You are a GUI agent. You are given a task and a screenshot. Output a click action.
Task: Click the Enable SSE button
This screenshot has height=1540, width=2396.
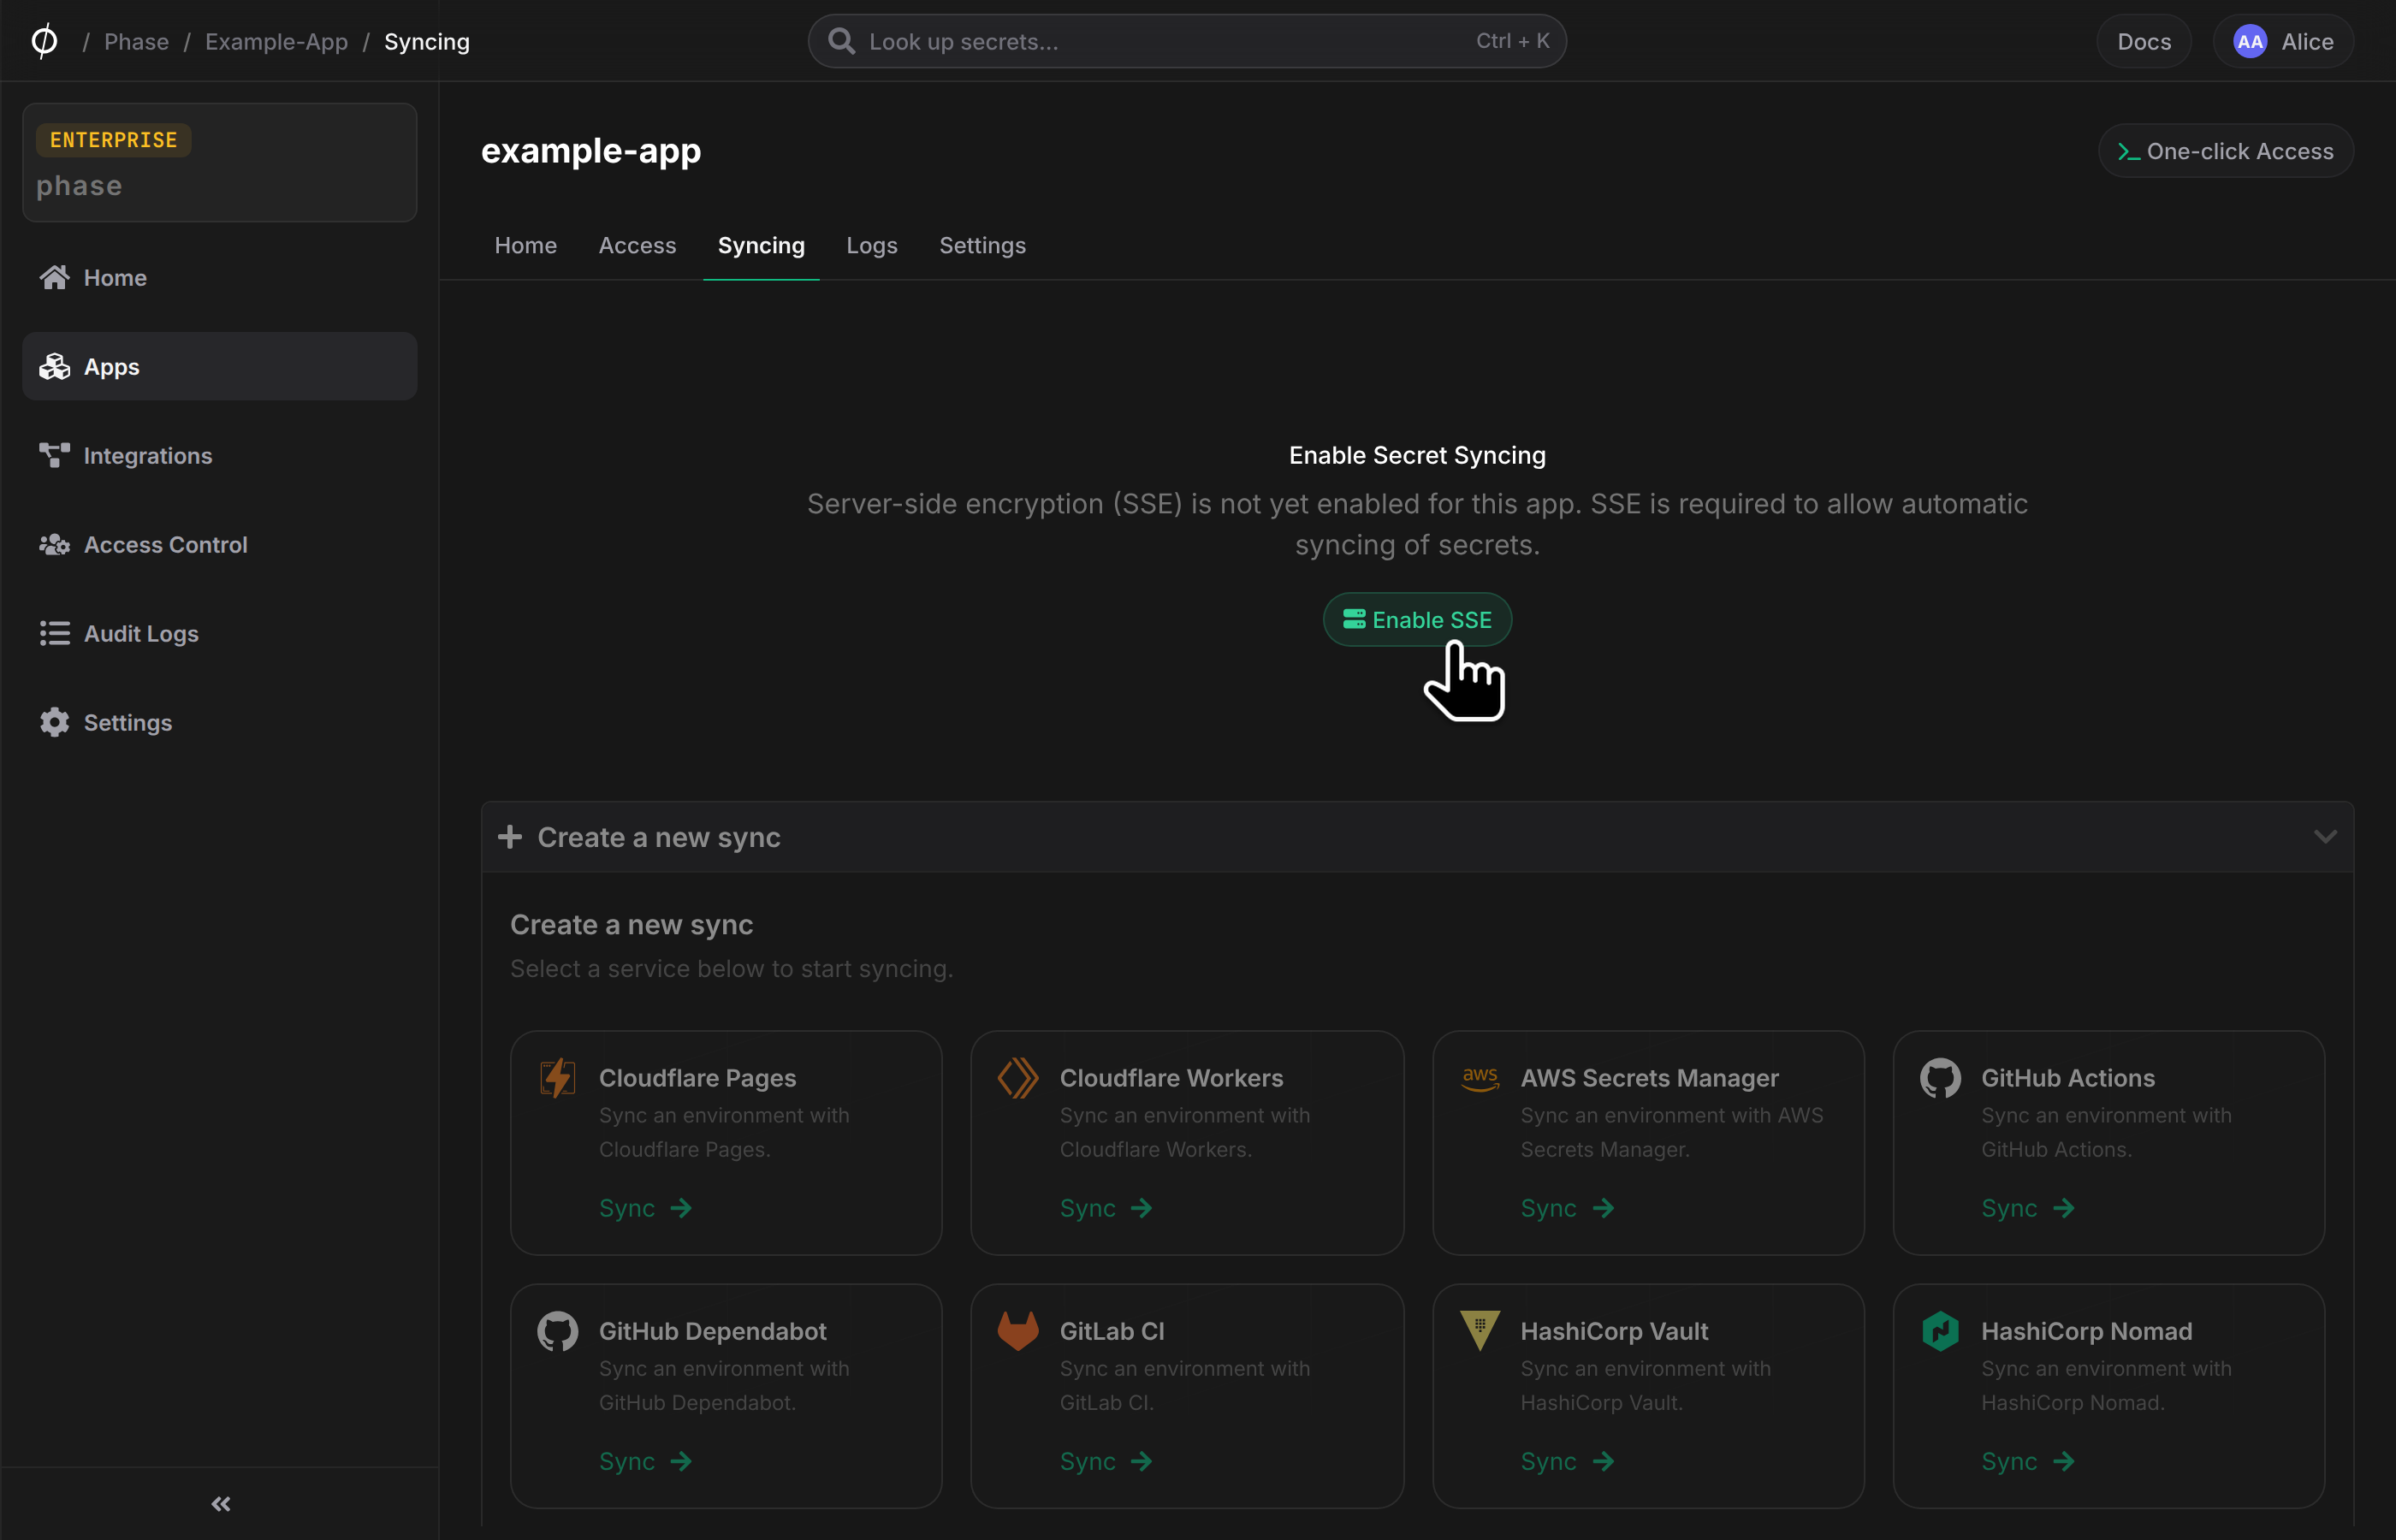[1417, 619]
